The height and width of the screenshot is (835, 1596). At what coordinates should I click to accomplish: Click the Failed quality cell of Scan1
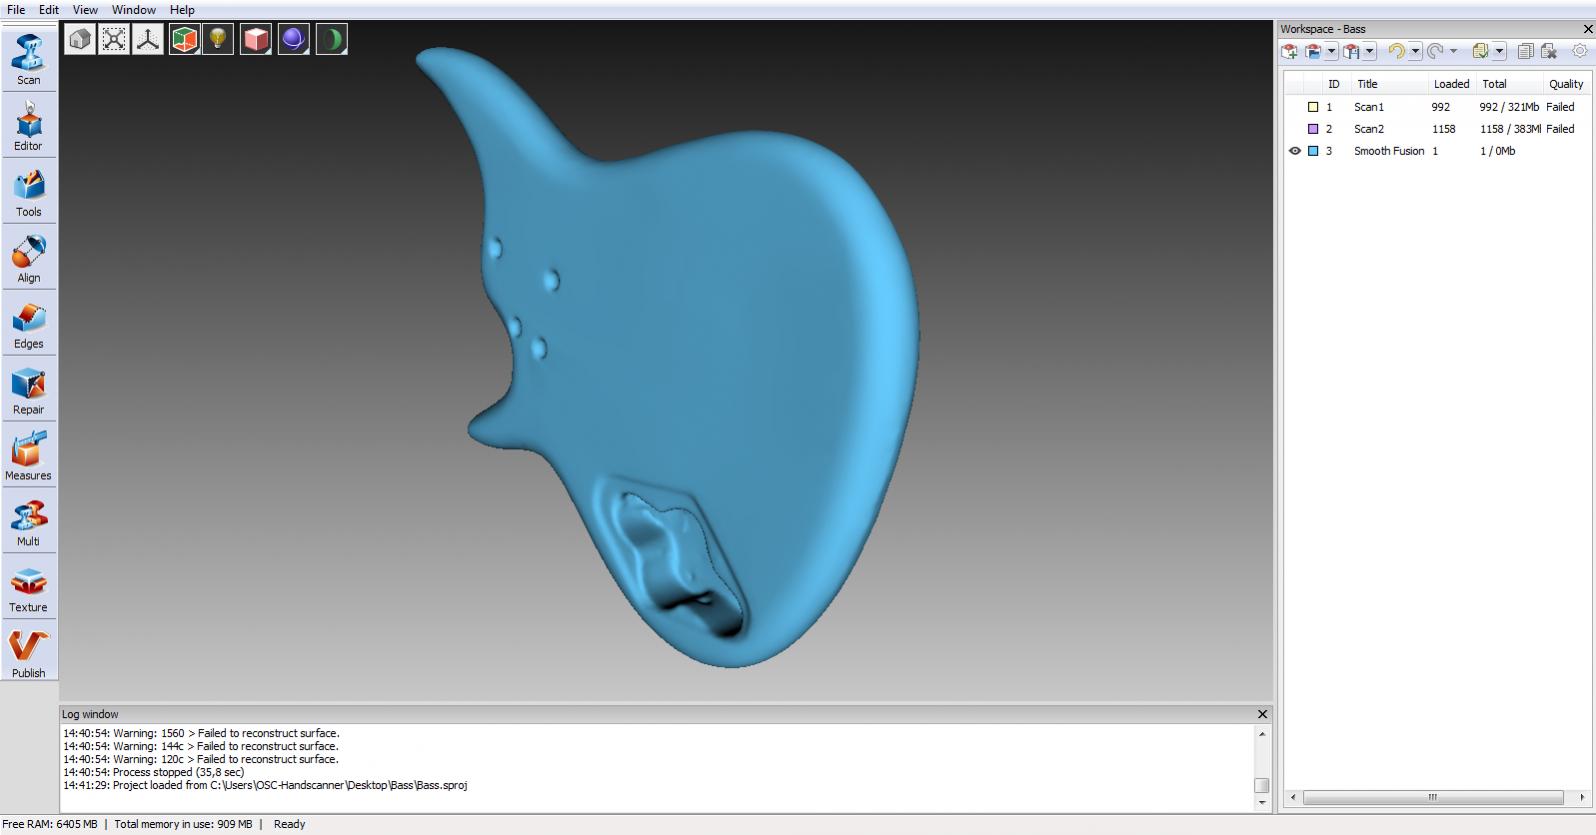[1560, 107]
